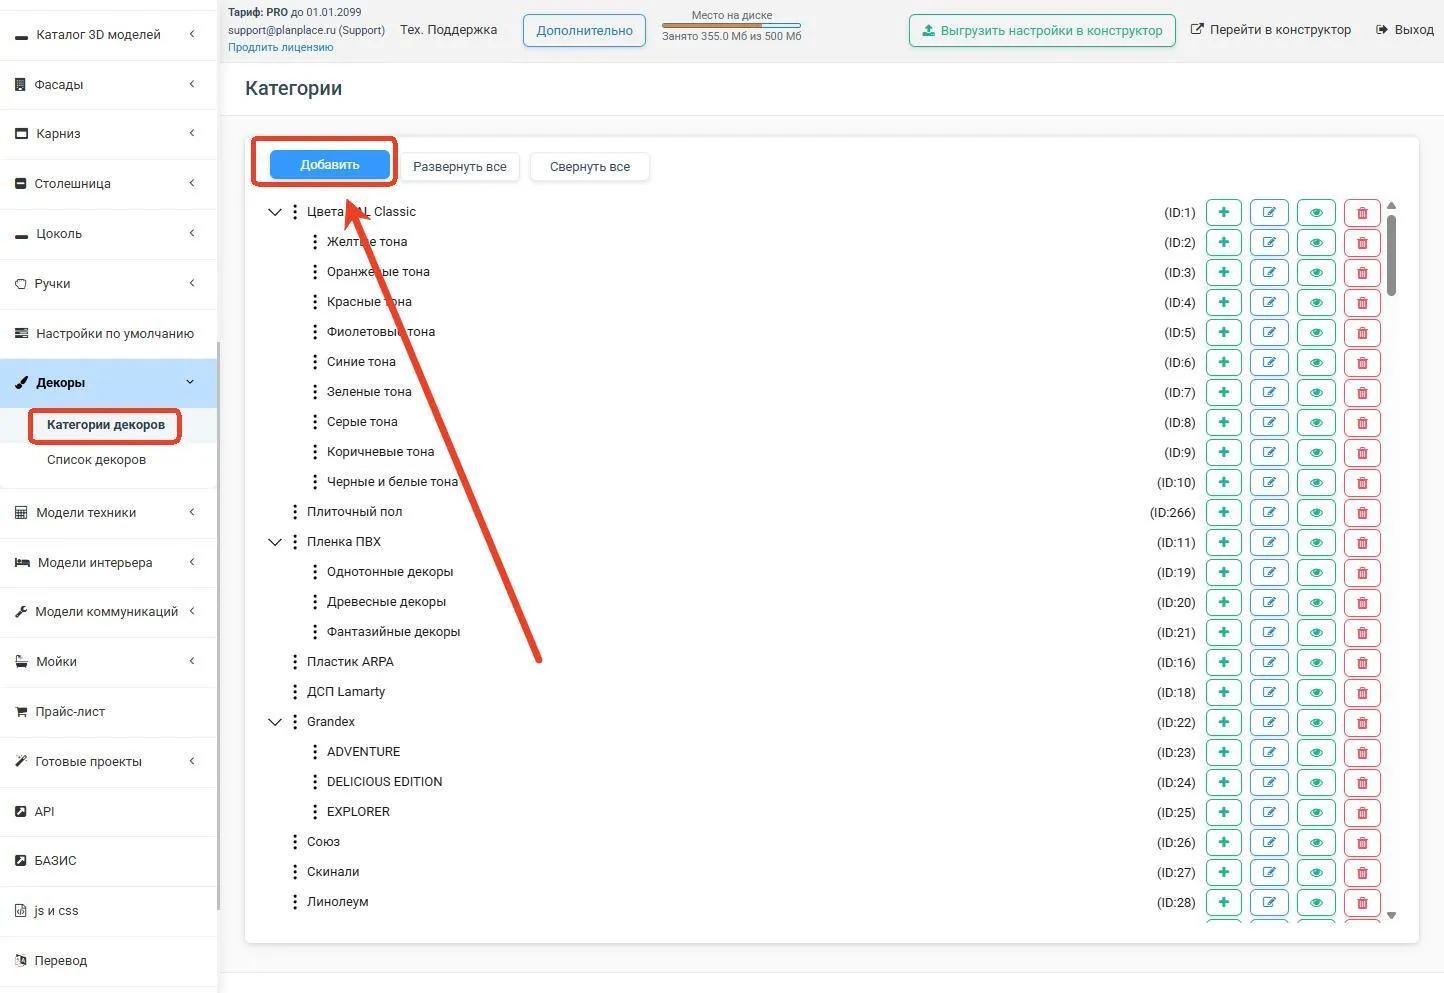The width and height of the screenshot is (1444, 993).
Task: Open the БАЗИС menu item
Action: 108,860
